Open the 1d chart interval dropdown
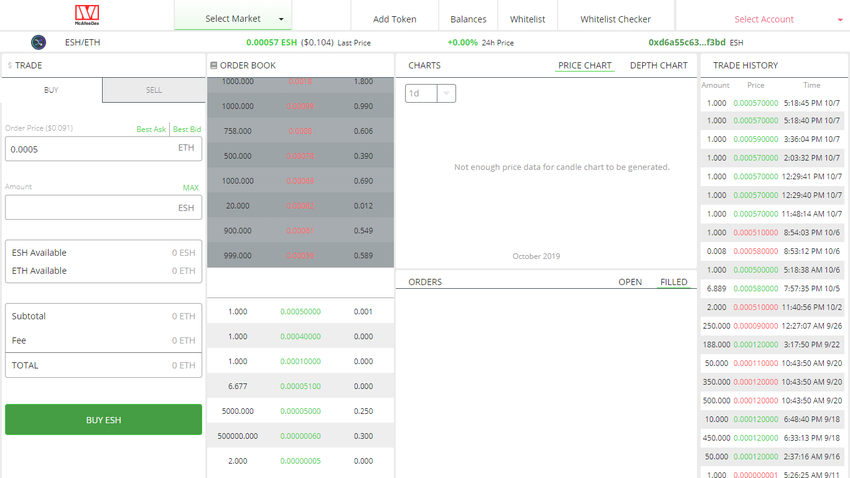The image size is (850, 478). click(x=430, y=93)
